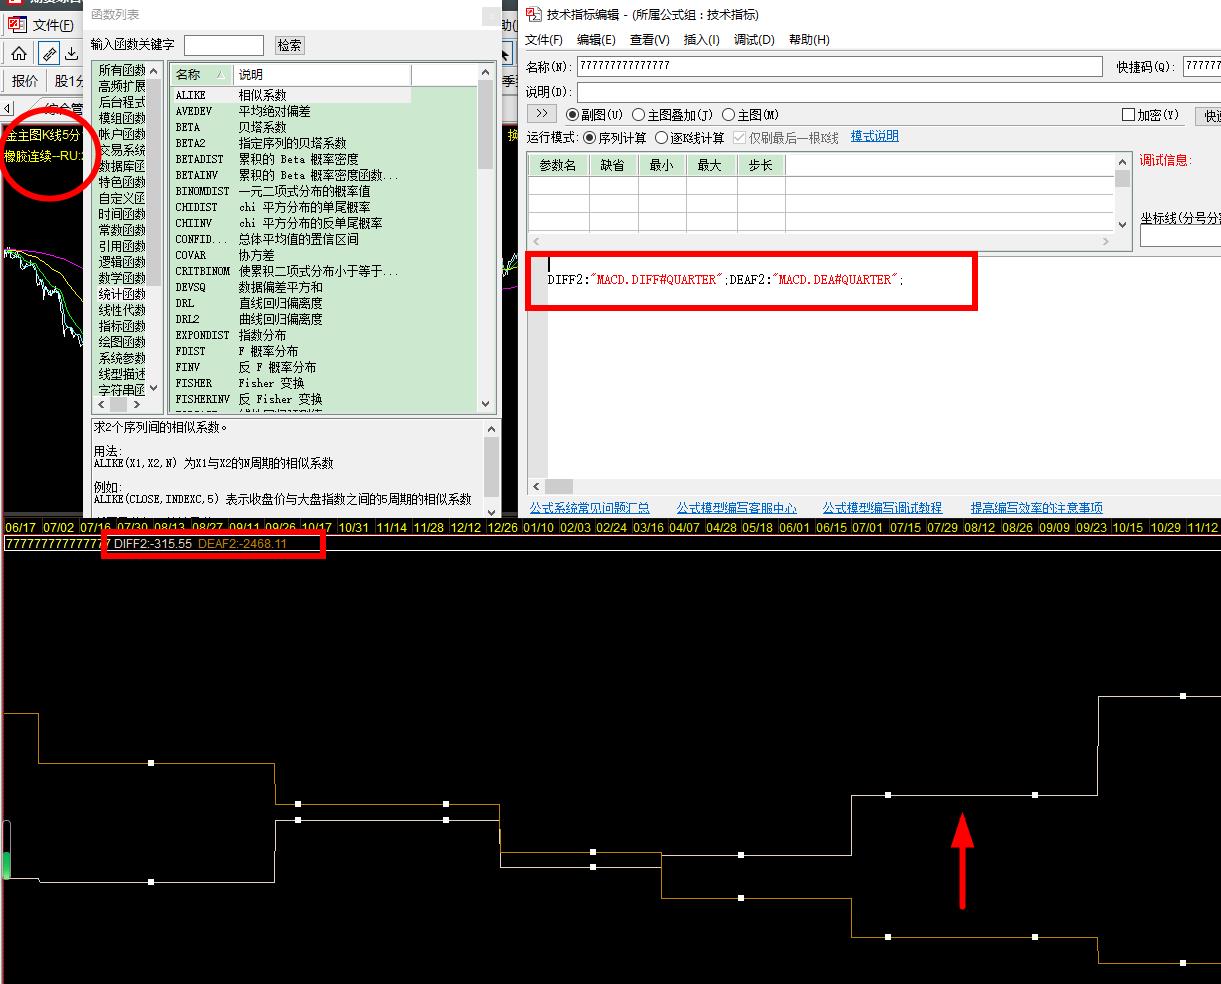Open the 模式说明 link

pos(874,136)
